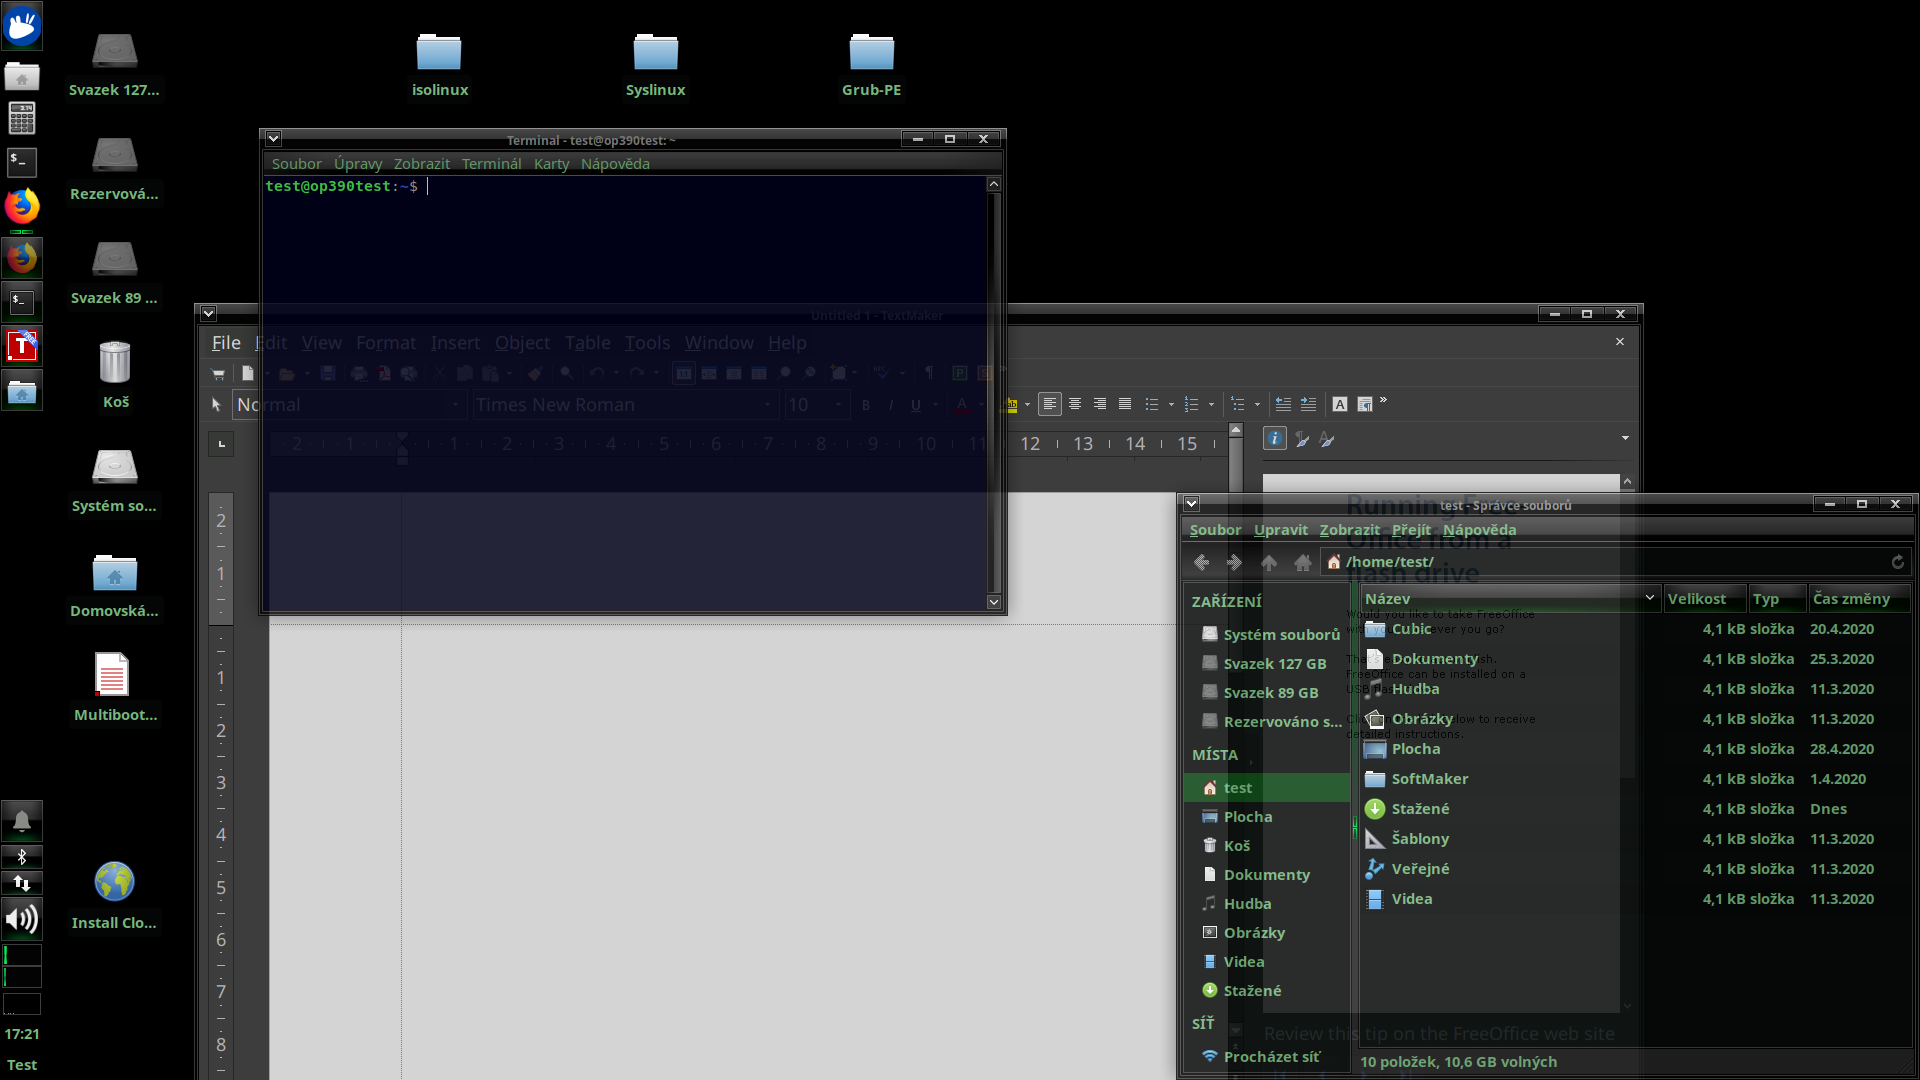This screenshot has width=1920, height=1080.
Task: Click the reload icon in file manager
Action: click(1897, 562)
